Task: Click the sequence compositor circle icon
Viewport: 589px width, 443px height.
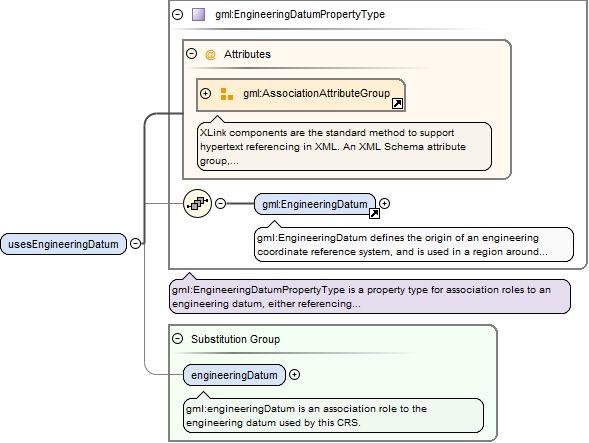Action: (198, 204)
